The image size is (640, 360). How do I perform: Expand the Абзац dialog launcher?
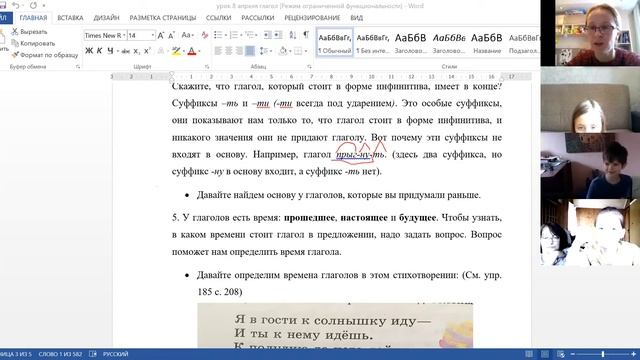click(309, 67)
